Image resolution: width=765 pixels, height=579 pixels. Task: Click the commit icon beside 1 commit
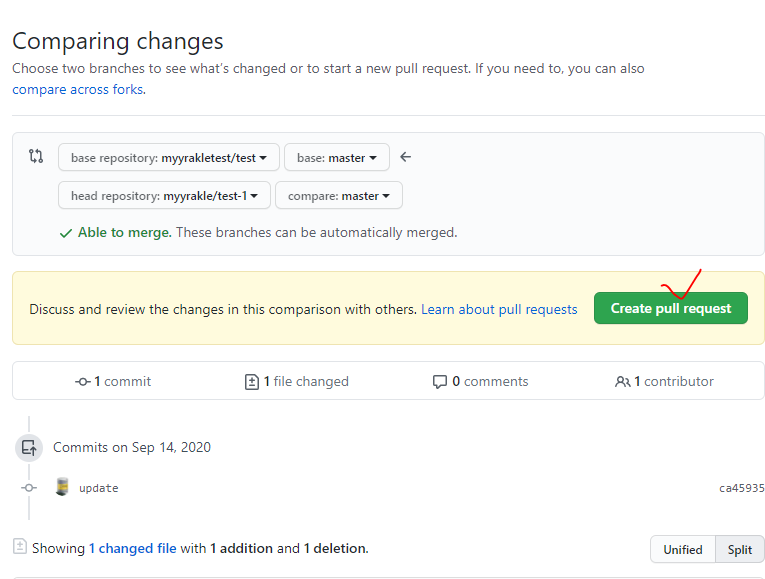pos(83,381)
